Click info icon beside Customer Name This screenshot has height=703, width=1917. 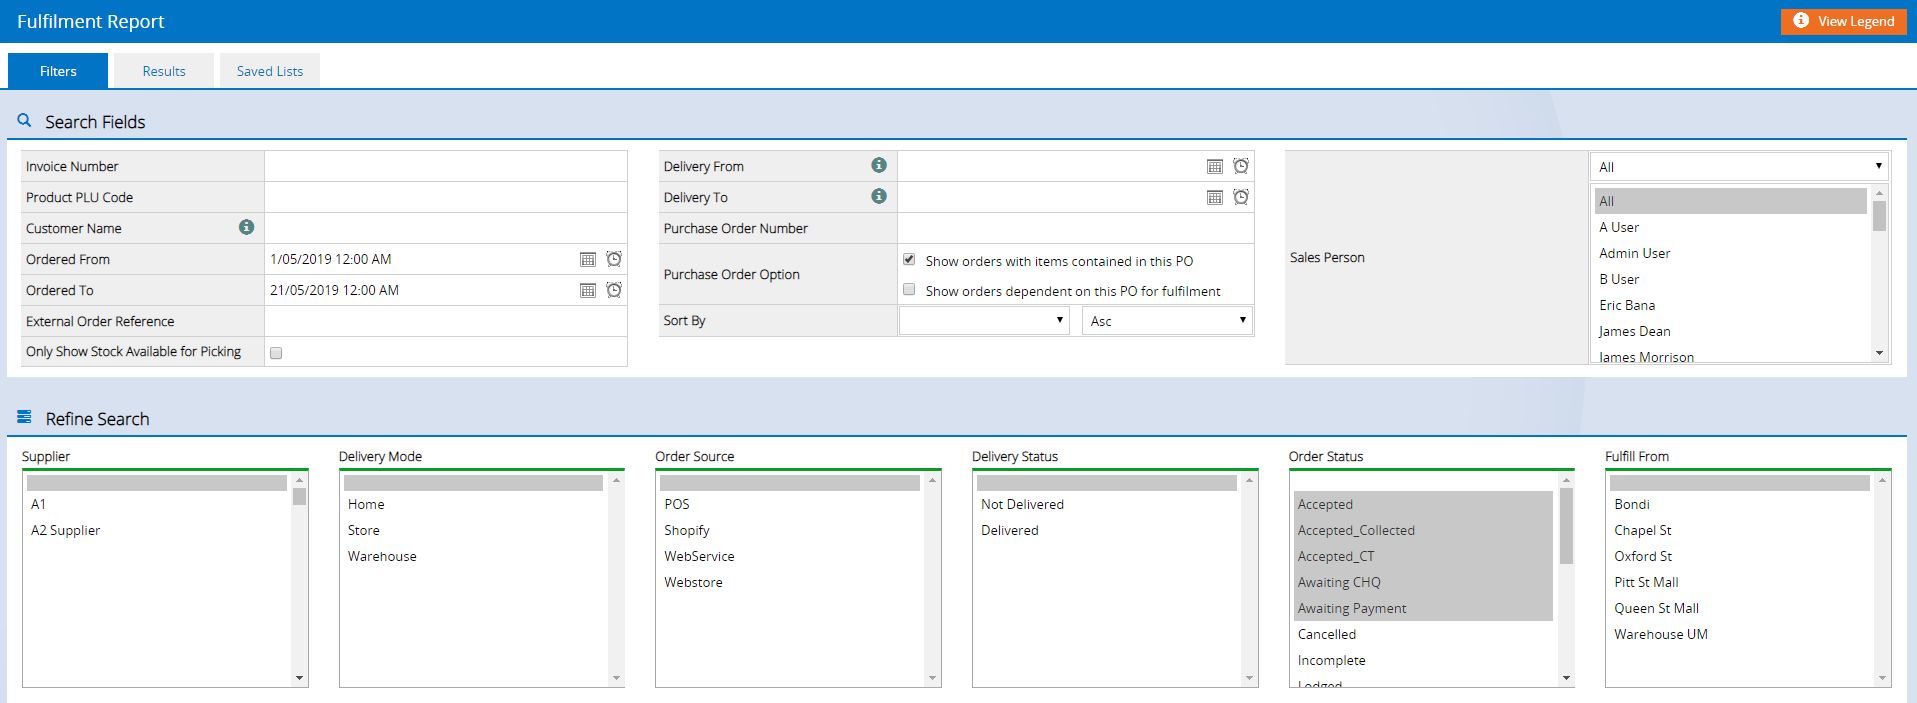(246, 227)
